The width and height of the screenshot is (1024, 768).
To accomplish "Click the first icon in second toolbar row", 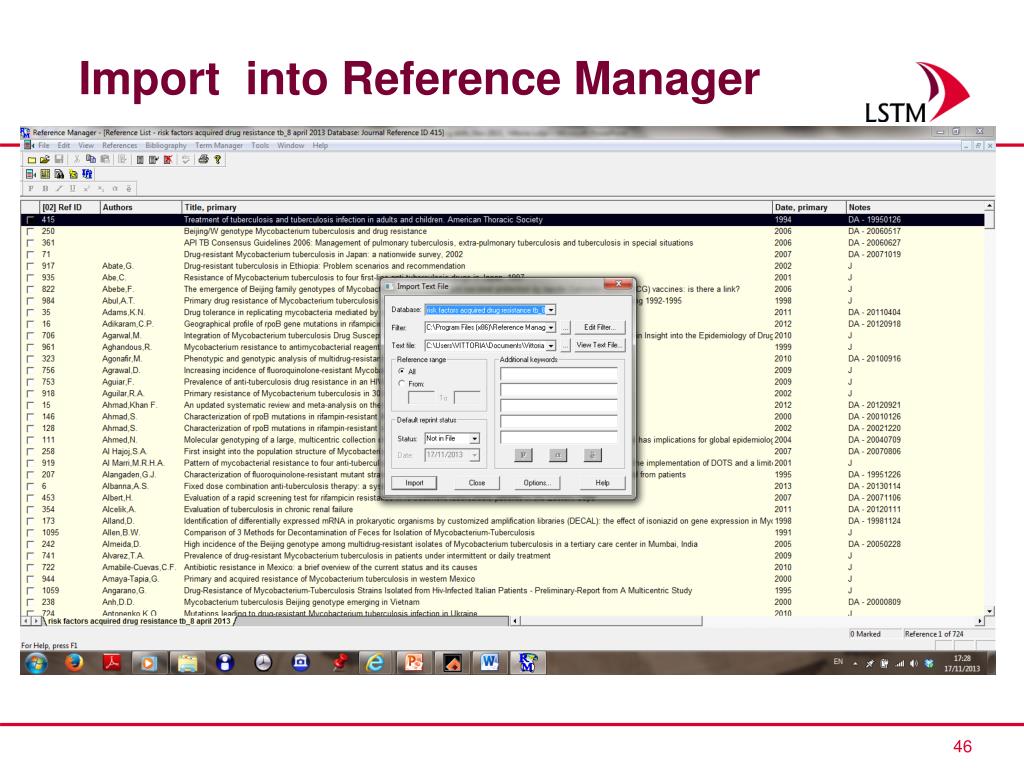I will click(x=31, y=174).
